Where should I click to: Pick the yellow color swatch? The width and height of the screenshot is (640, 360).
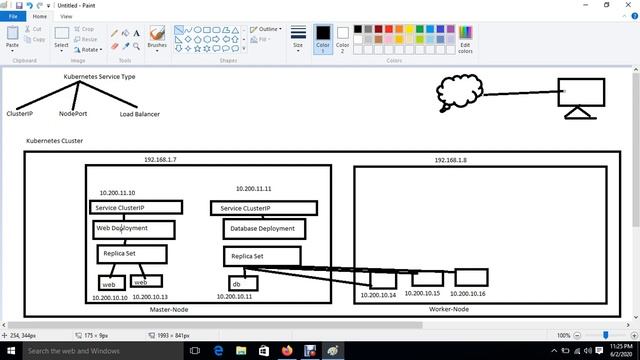[x=409, y=29]
